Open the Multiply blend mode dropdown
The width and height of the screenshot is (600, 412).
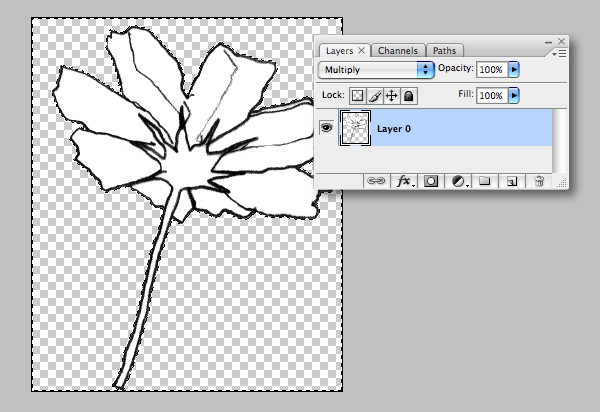[x=375, y=70]
